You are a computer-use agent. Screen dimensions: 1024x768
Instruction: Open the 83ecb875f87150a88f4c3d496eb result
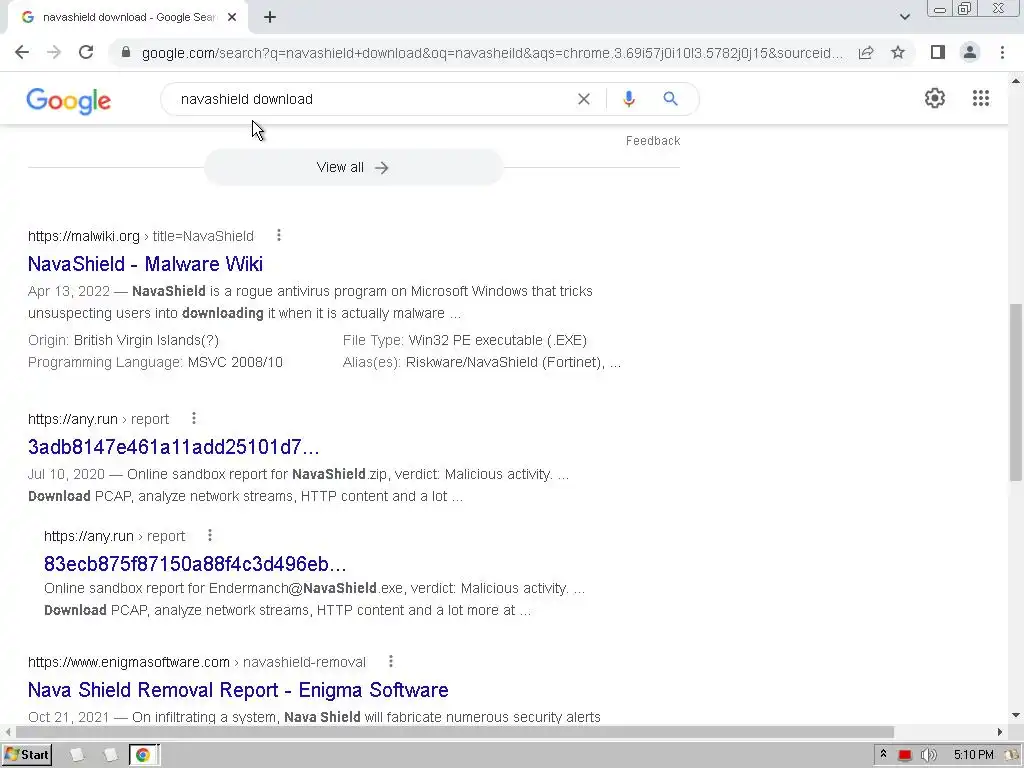(195, 563)
